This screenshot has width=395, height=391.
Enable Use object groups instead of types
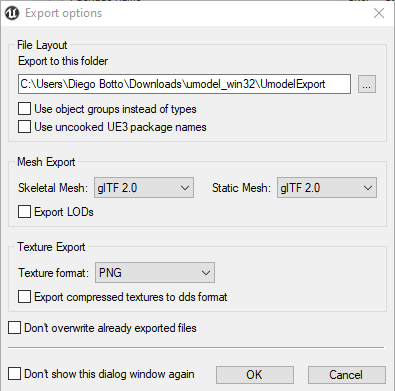tap(24, 109)
